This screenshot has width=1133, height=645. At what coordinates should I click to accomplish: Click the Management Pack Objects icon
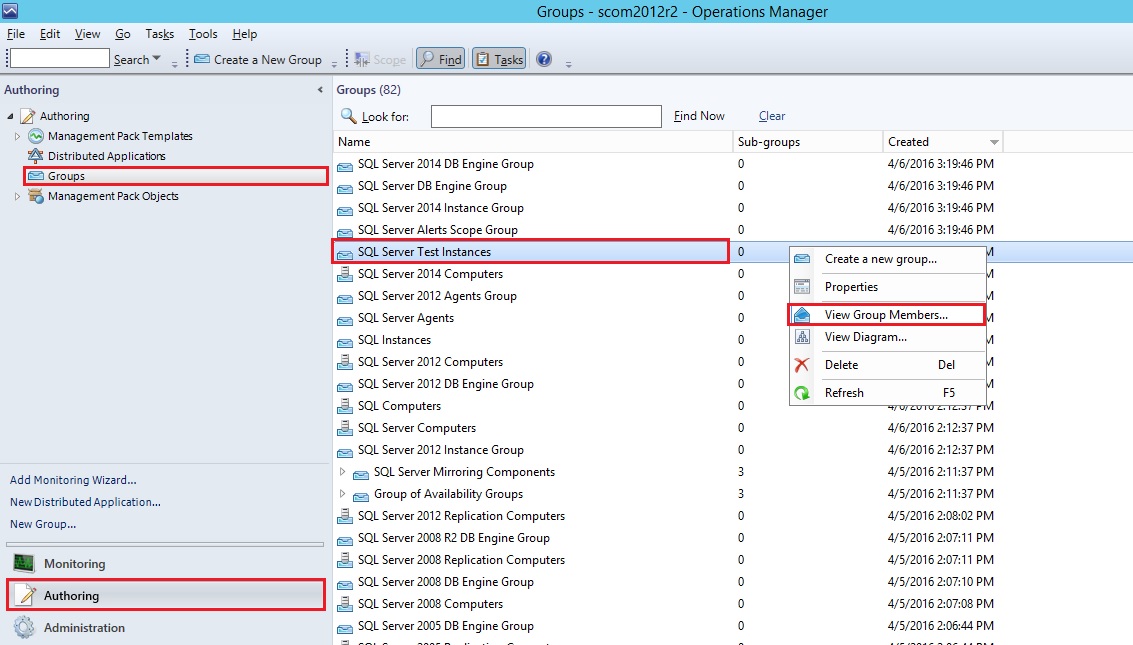click(x=35, y=196)
